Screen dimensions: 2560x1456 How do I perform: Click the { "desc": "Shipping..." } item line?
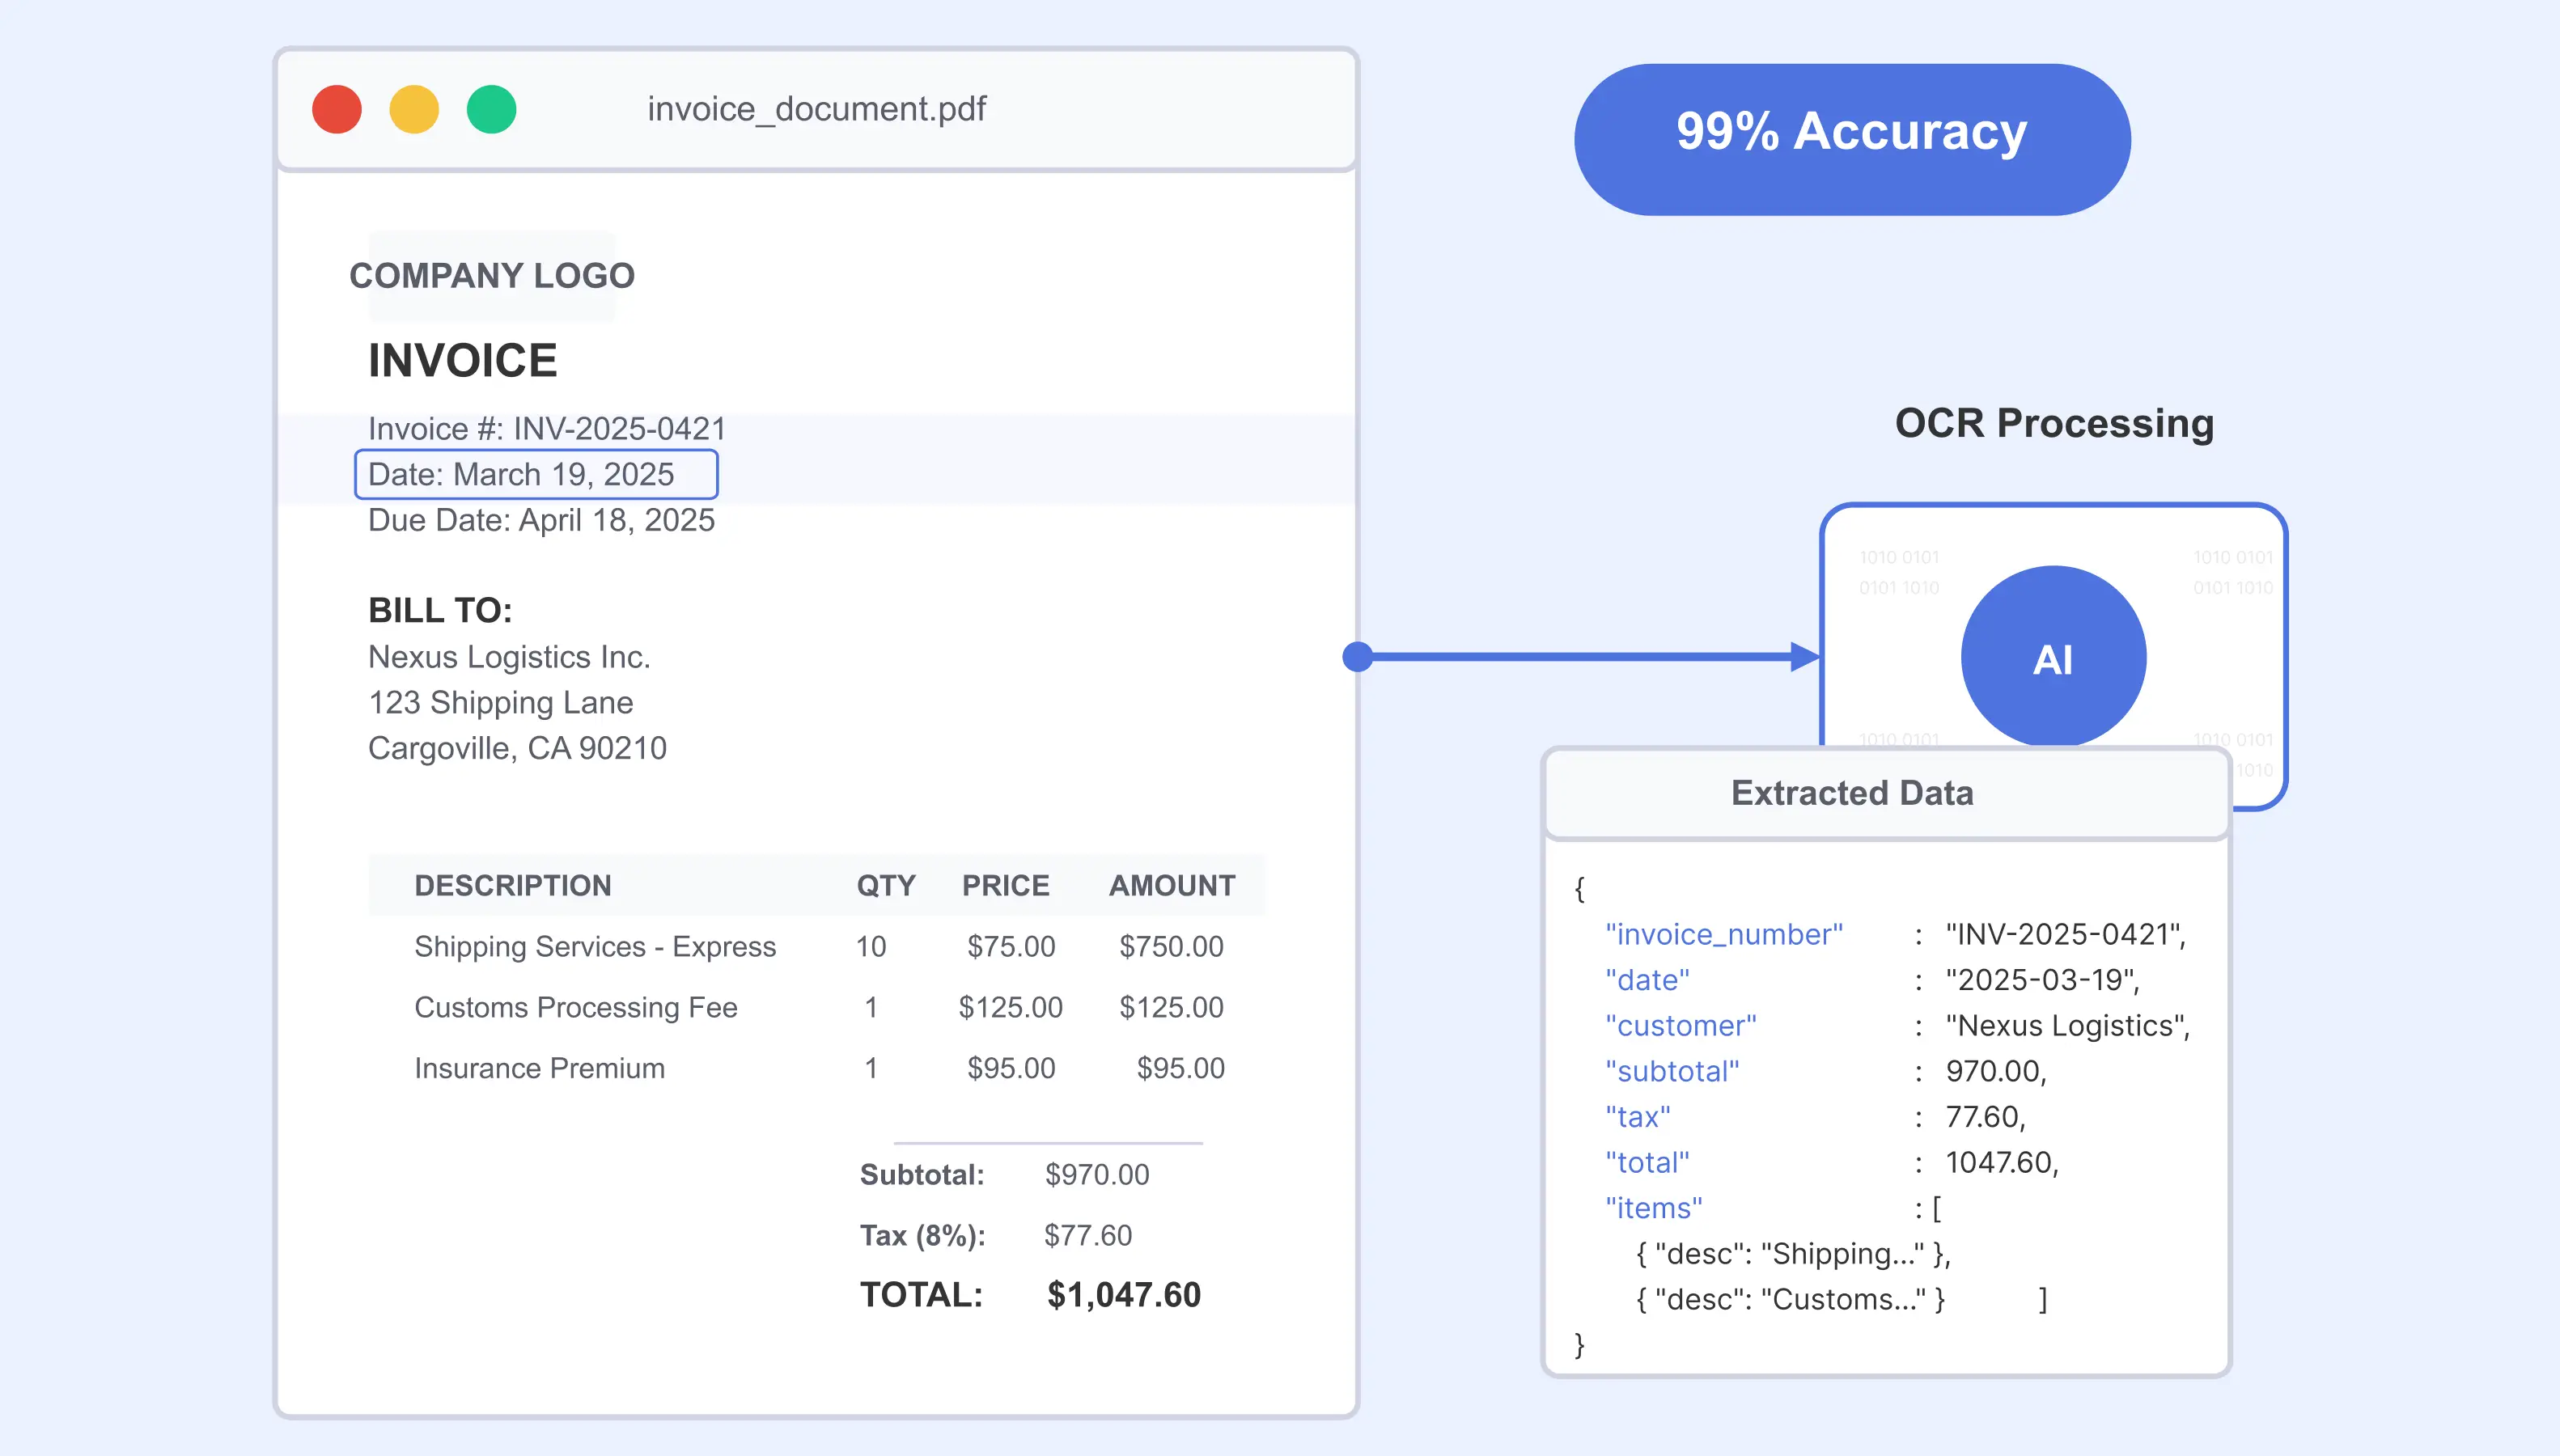1793,1254
